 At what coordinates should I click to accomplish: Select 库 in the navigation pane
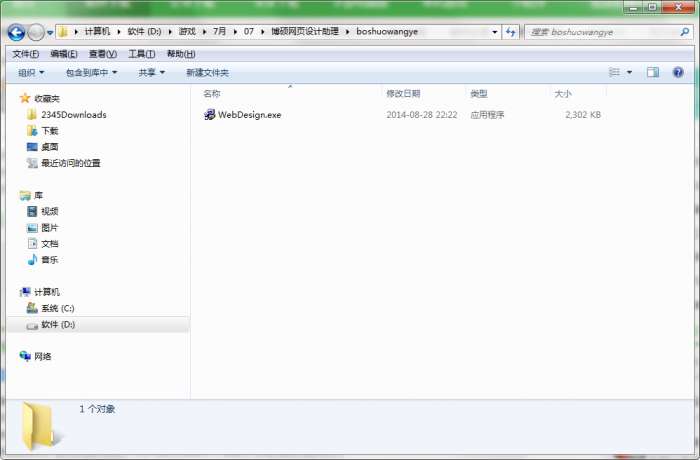tap(38, 195)
